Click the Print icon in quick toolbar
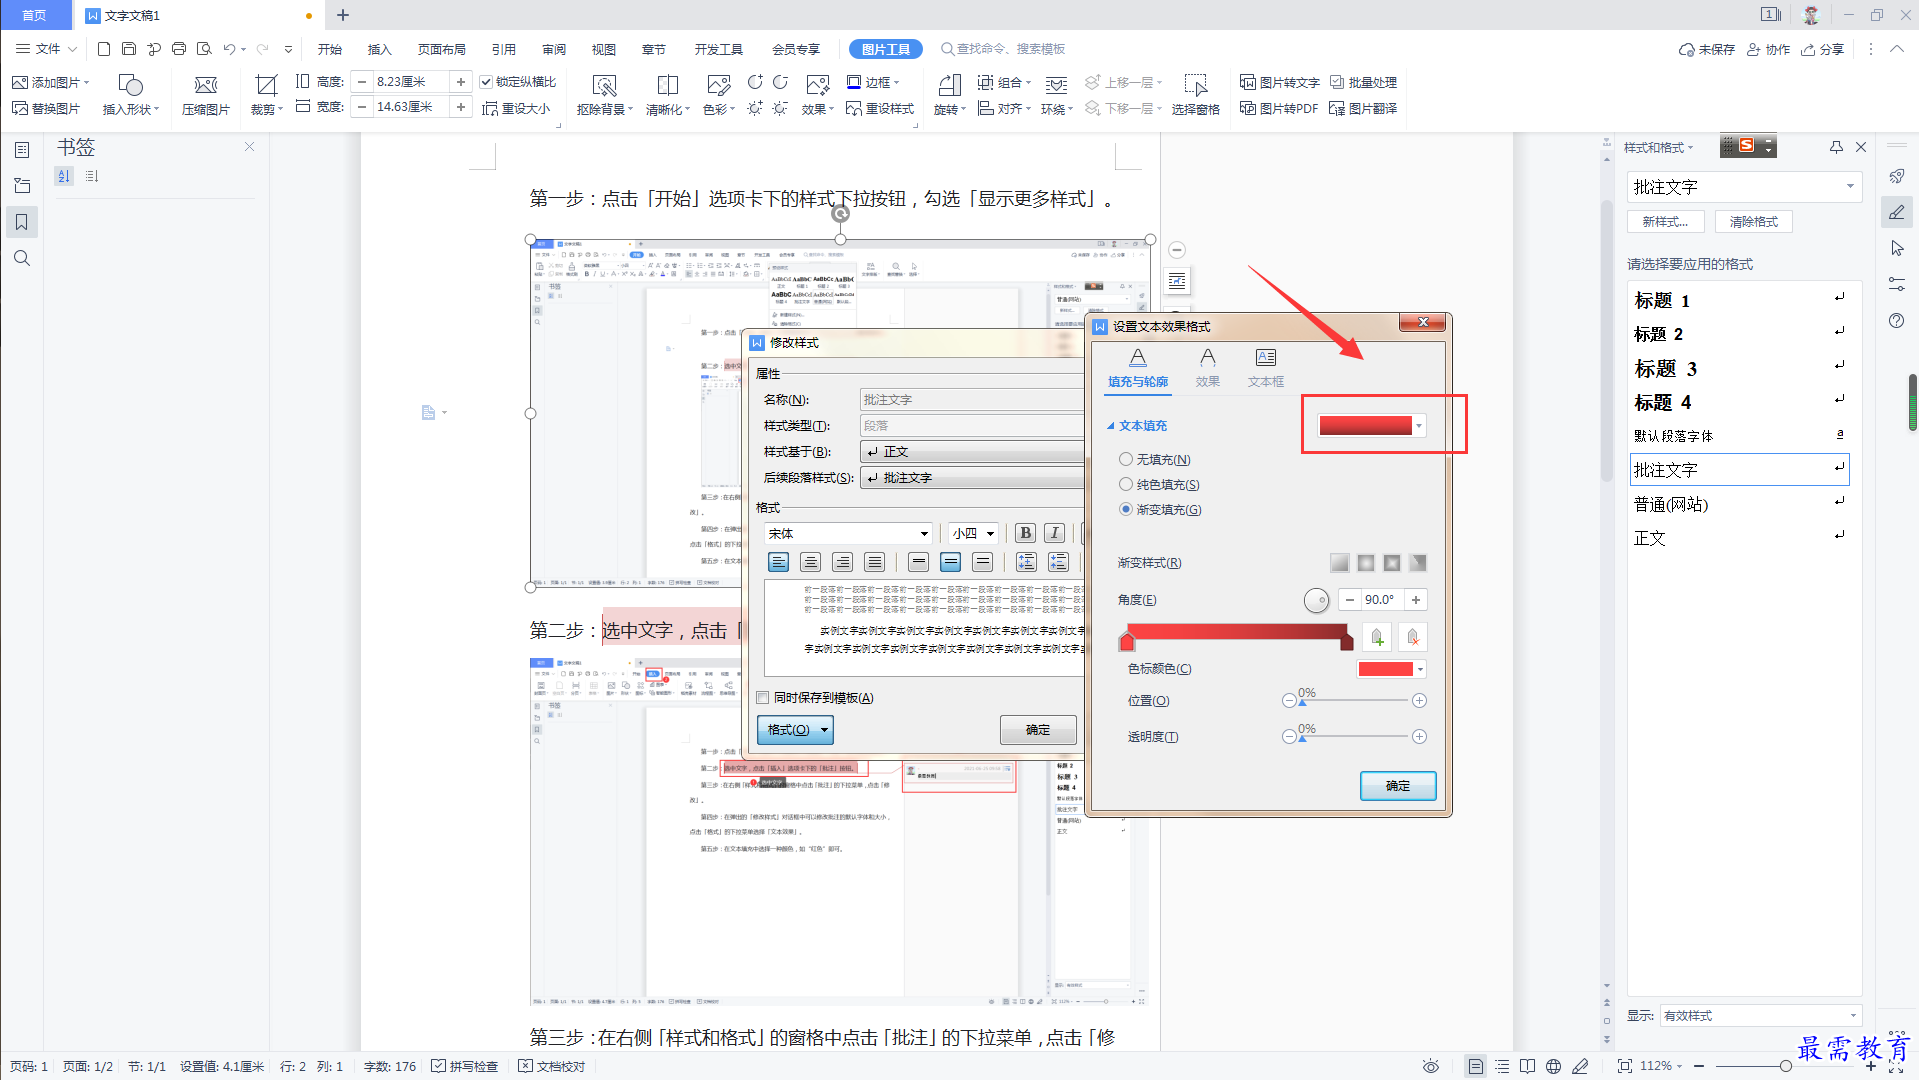This screenshot has height=1080, width=1919. [179, 49]
